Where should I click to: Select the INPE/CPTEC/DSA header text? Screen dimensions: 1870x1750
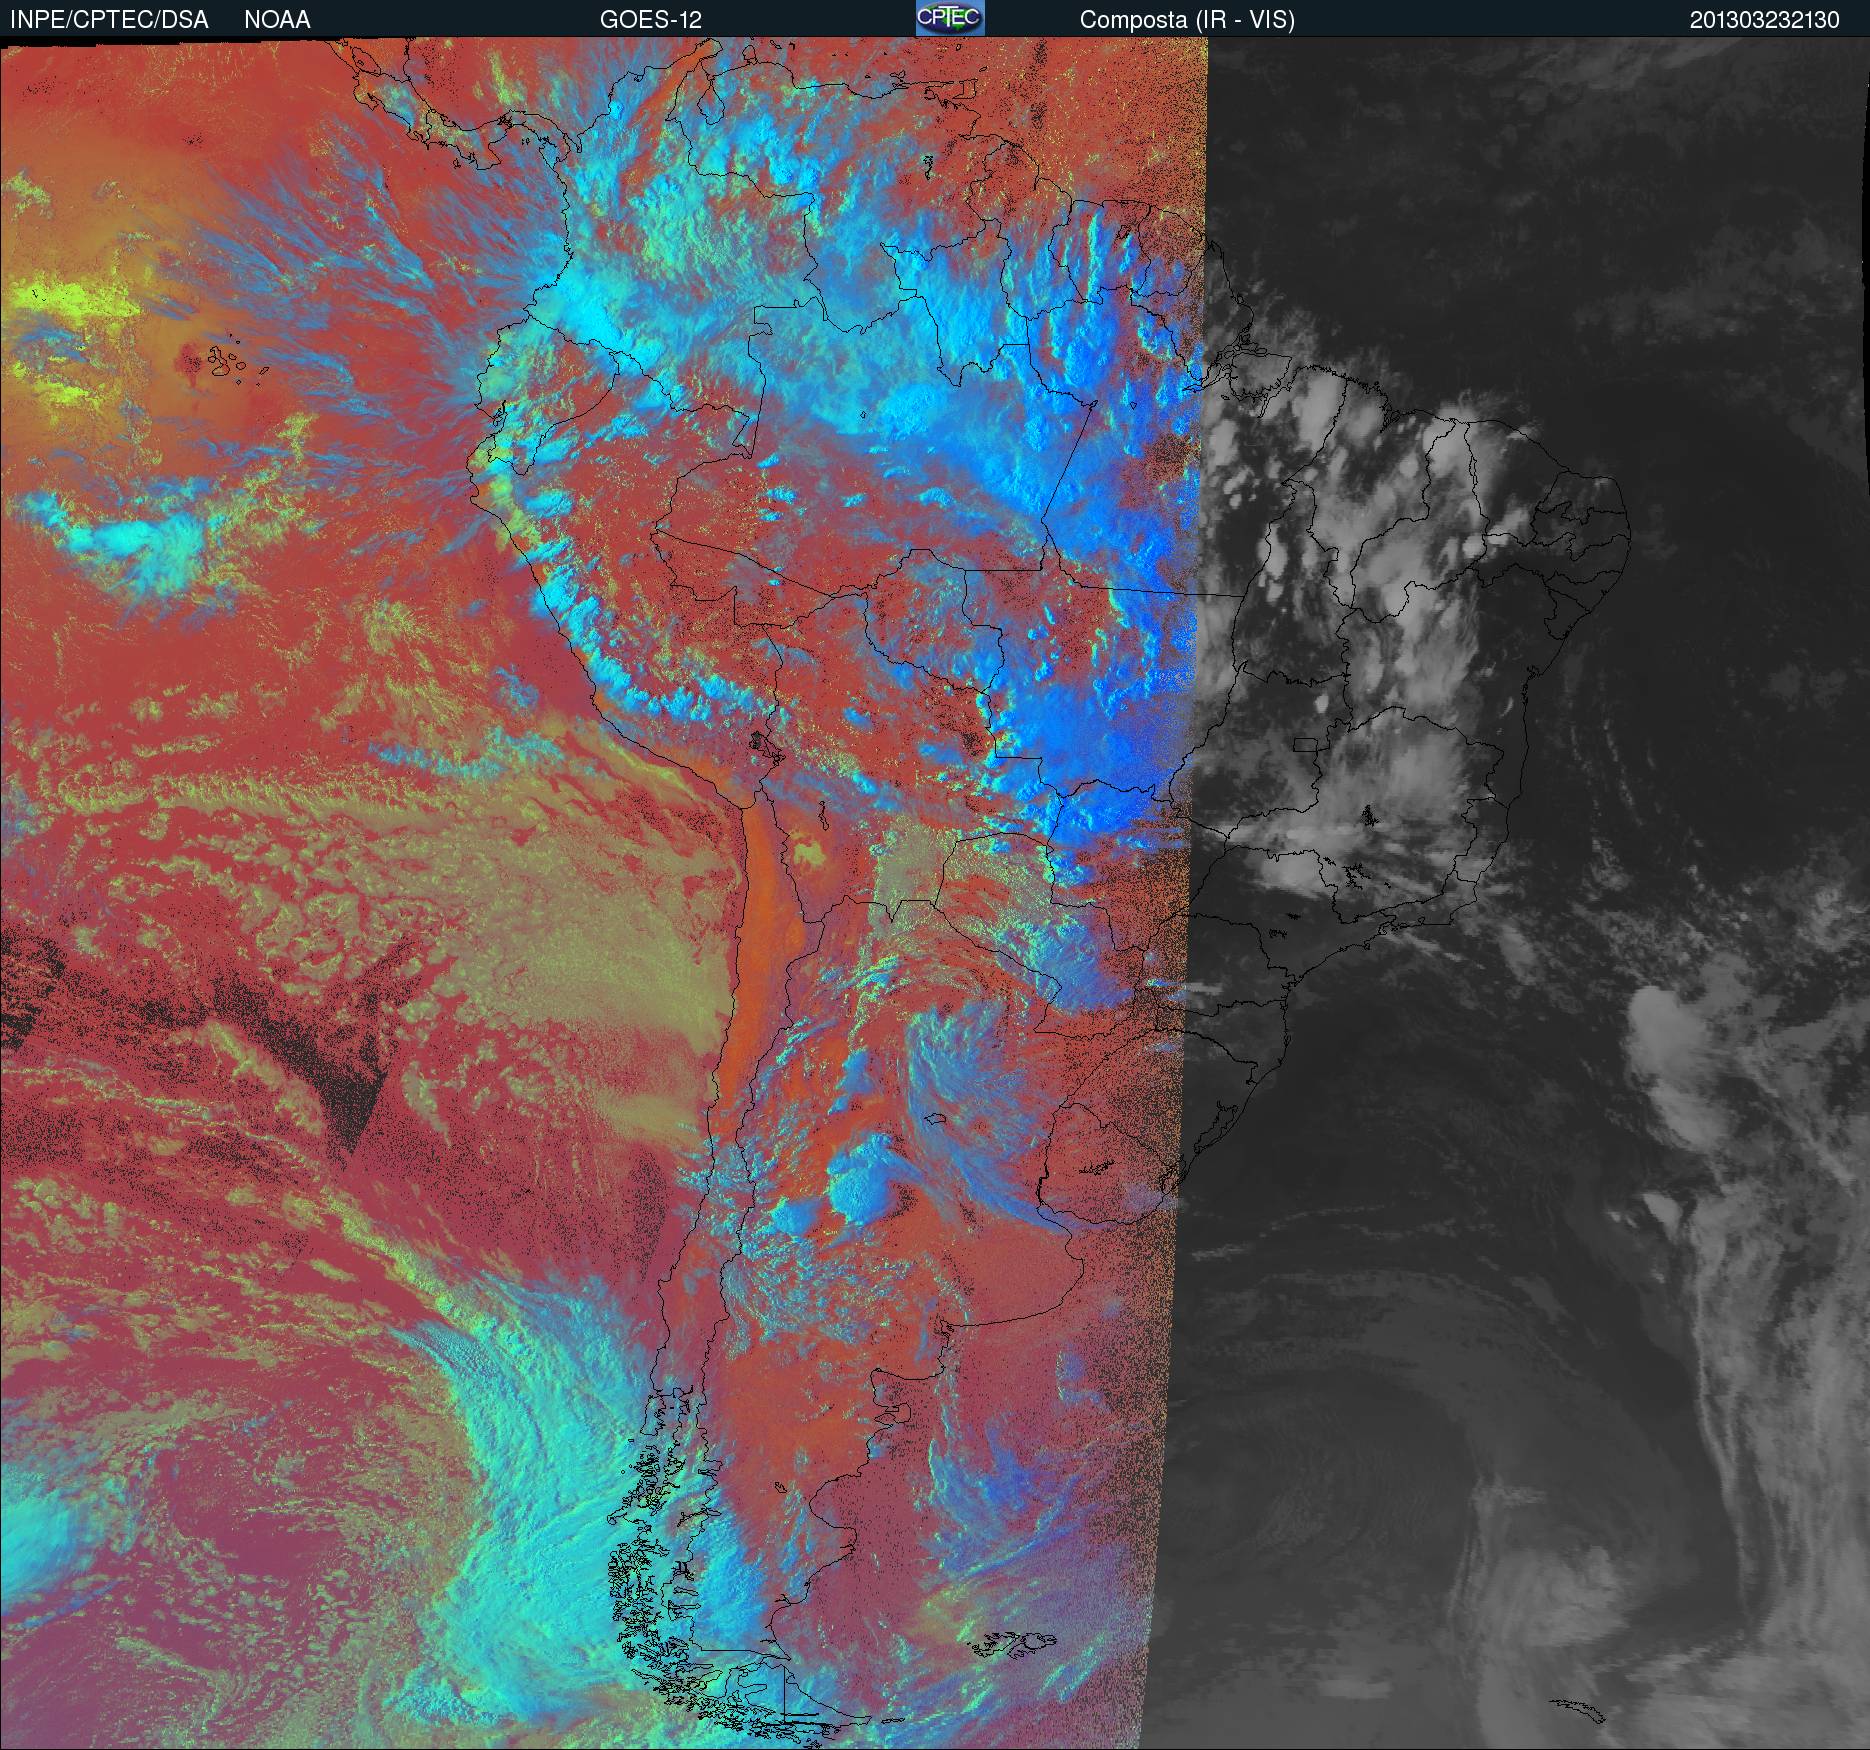109,20
